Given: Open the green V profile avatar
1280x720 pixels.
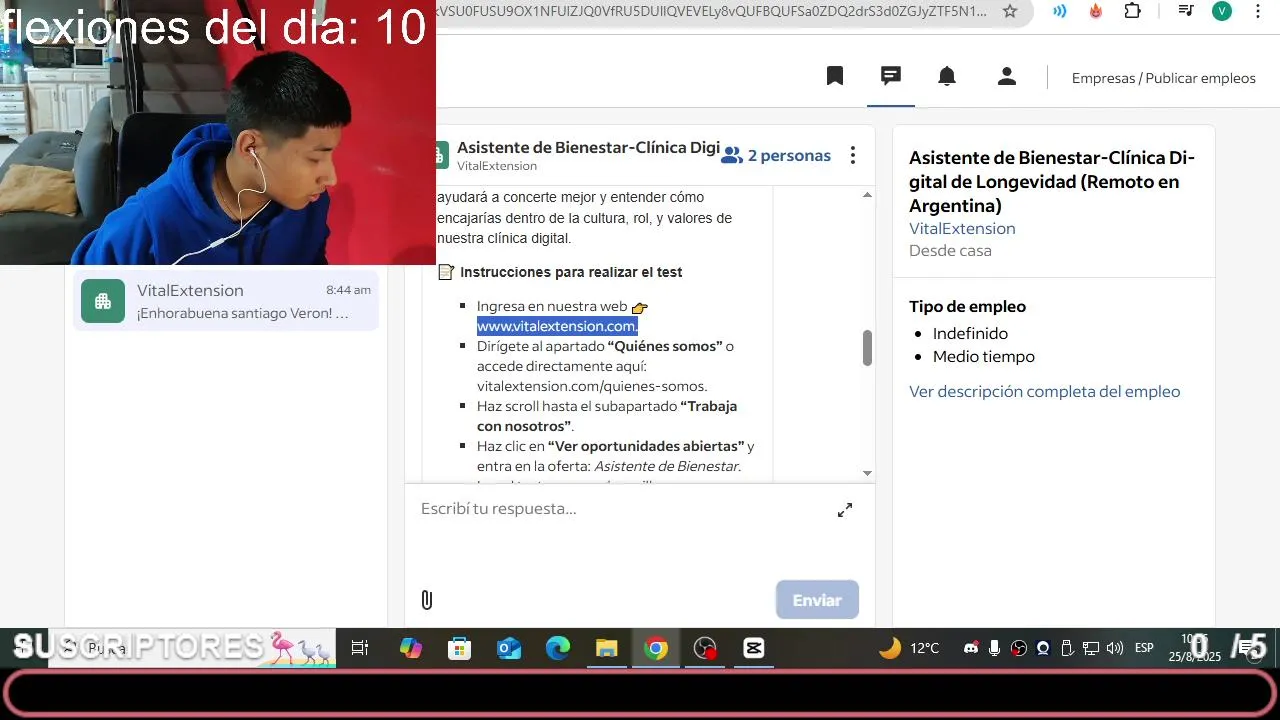Looking at the screenshot, I should coord(1222,11).
